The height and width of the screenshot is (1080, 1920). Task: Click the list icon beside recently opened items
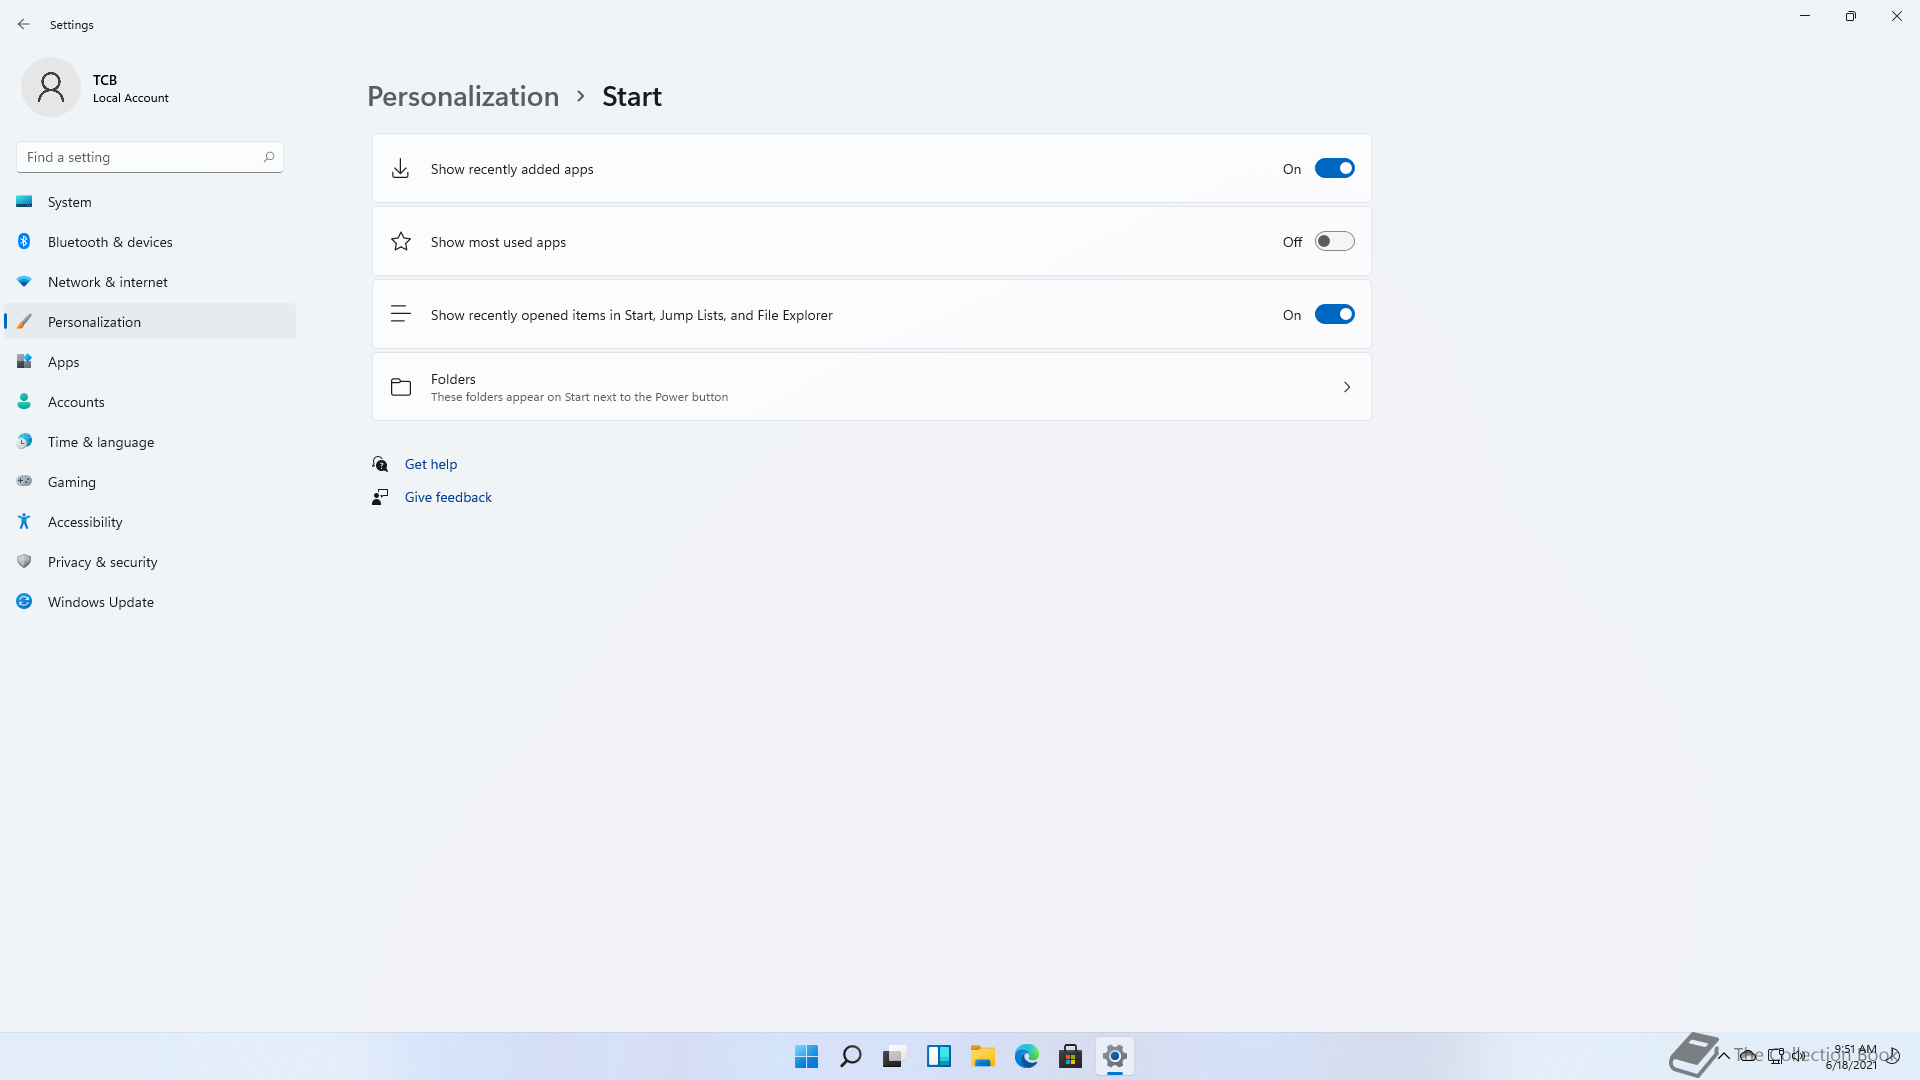(400, 314)
